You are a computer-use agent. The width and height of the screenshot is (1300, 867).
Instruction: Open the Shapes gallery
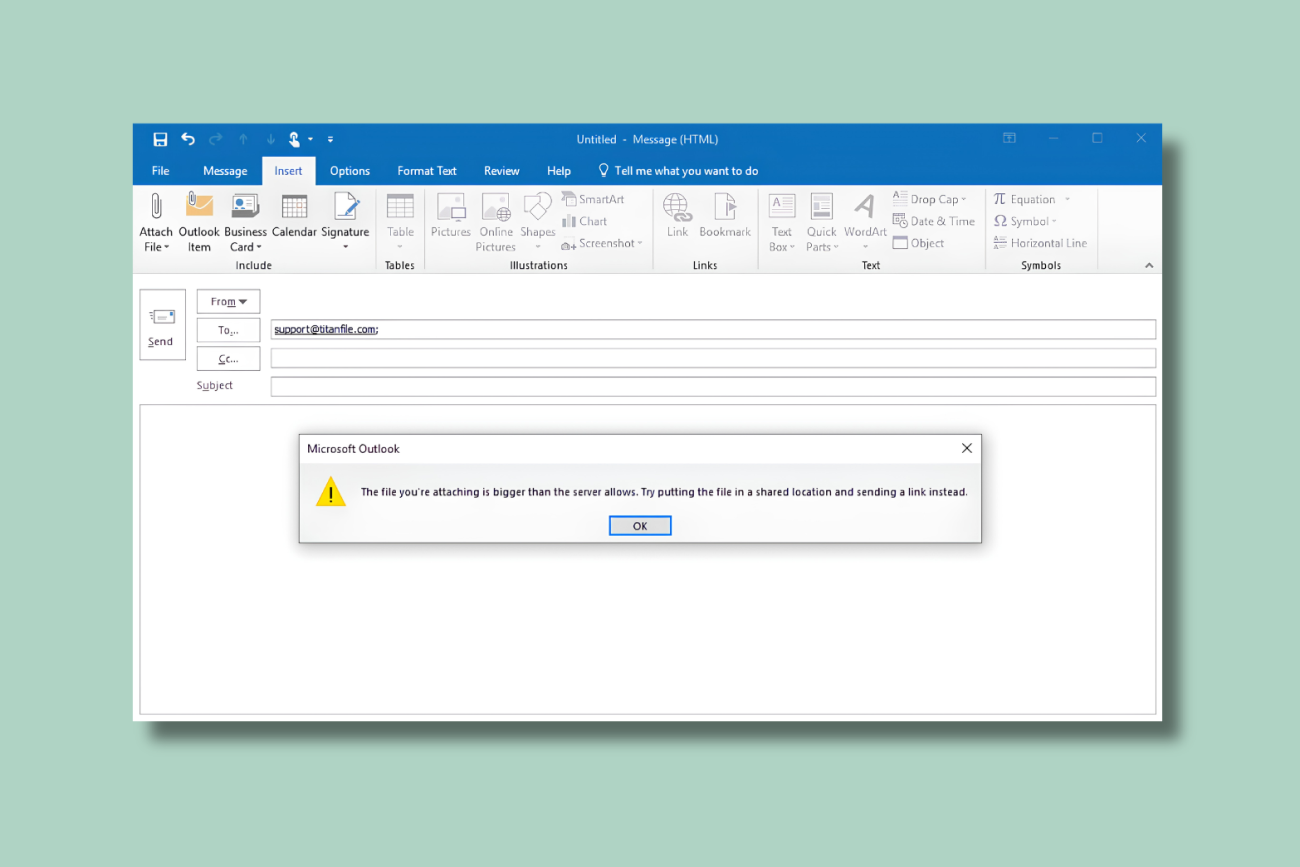(537, 222)
